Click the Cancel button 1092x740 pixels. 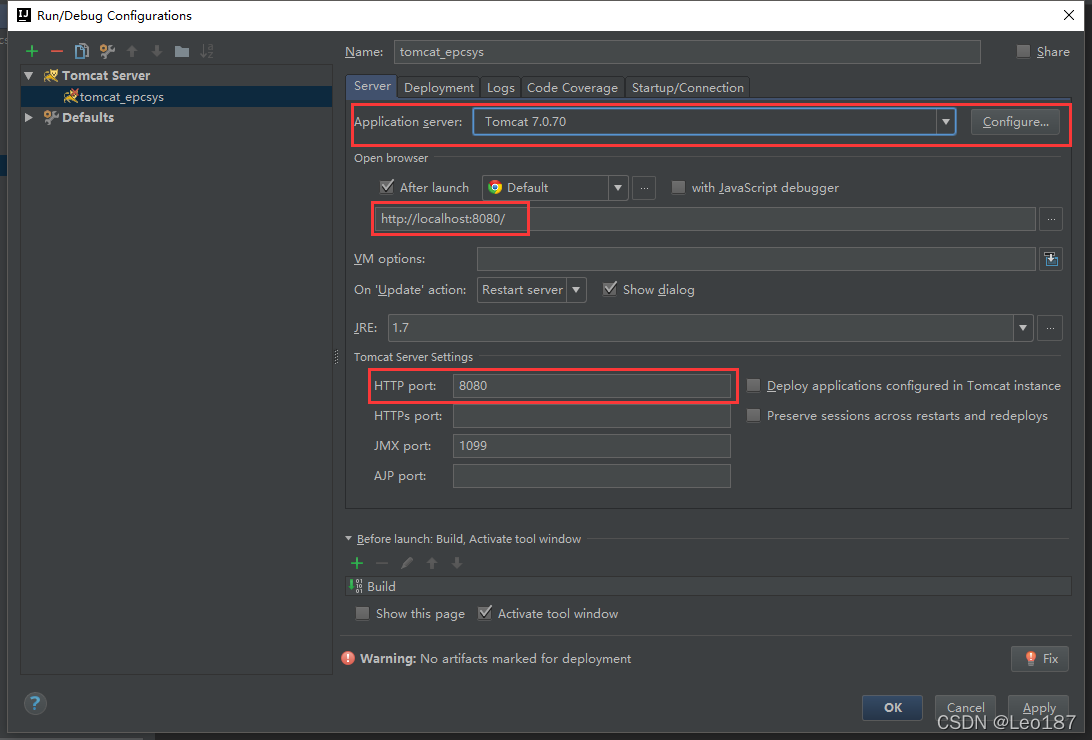[965, 707]
